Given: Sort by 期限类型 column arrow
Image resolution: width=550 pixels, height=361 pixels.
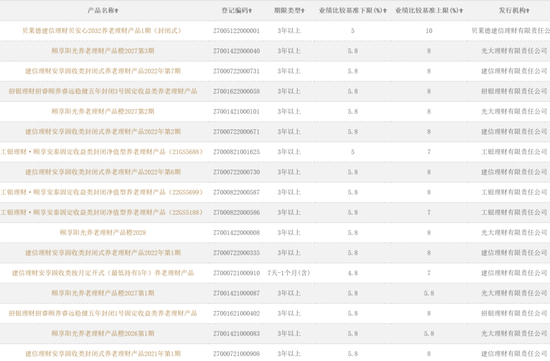Looking at the screenshot, I should (x=303, y=11).
